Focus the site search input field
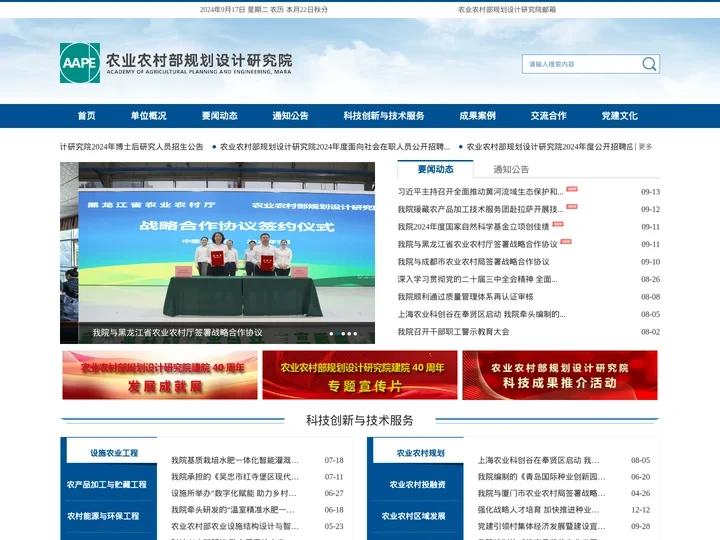720x540 pixels. (581, 64)
